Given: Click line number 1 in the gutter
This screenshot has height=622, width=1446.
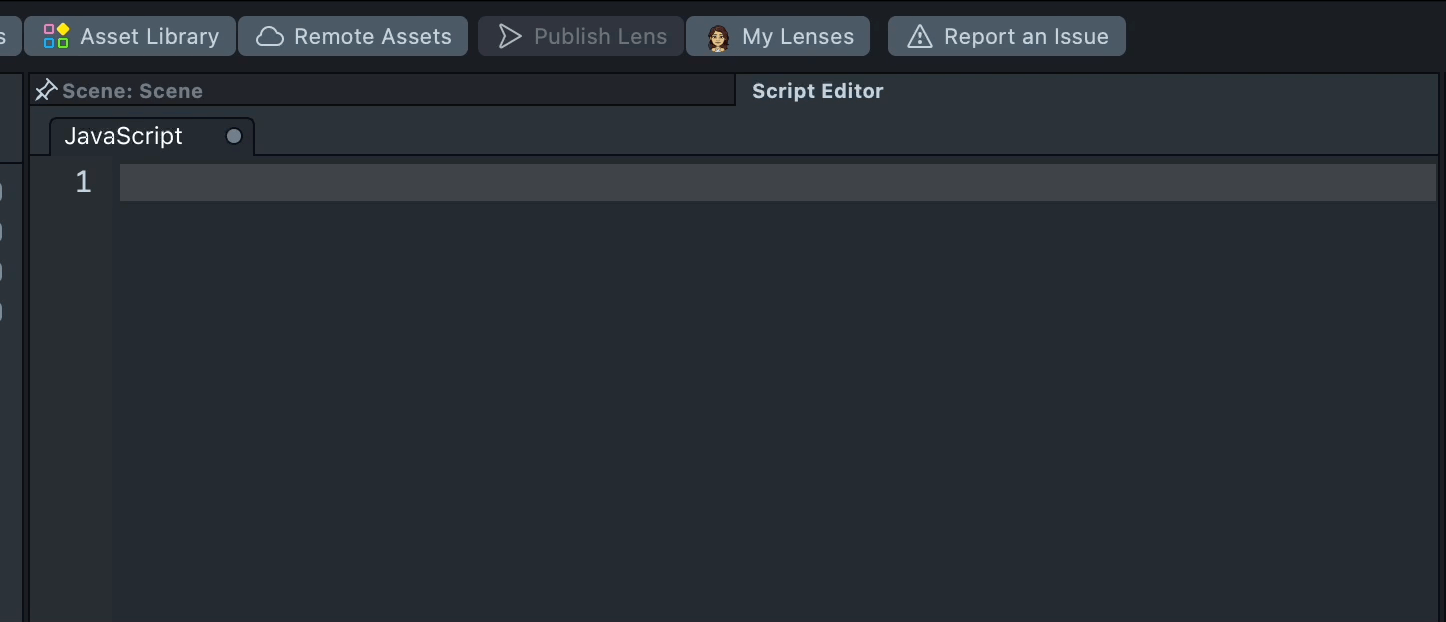Looking at the screenshot, I should tap(83, 182).
